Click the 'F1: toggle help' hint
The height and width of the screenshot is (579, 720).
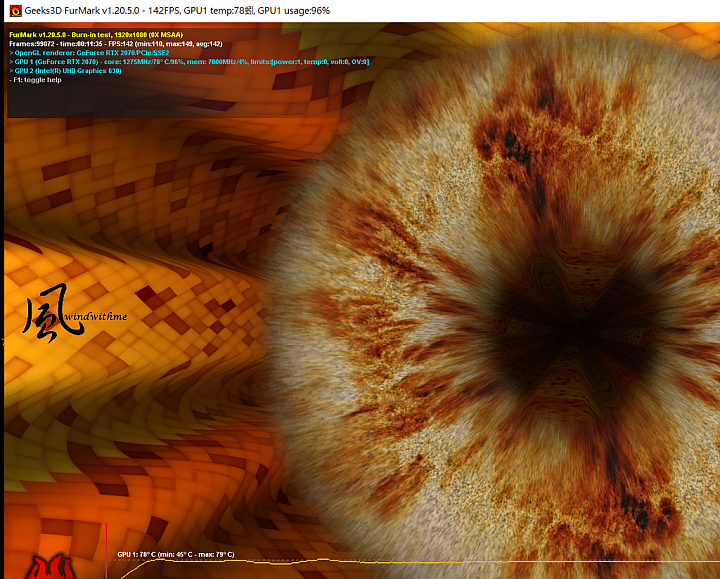35,80
